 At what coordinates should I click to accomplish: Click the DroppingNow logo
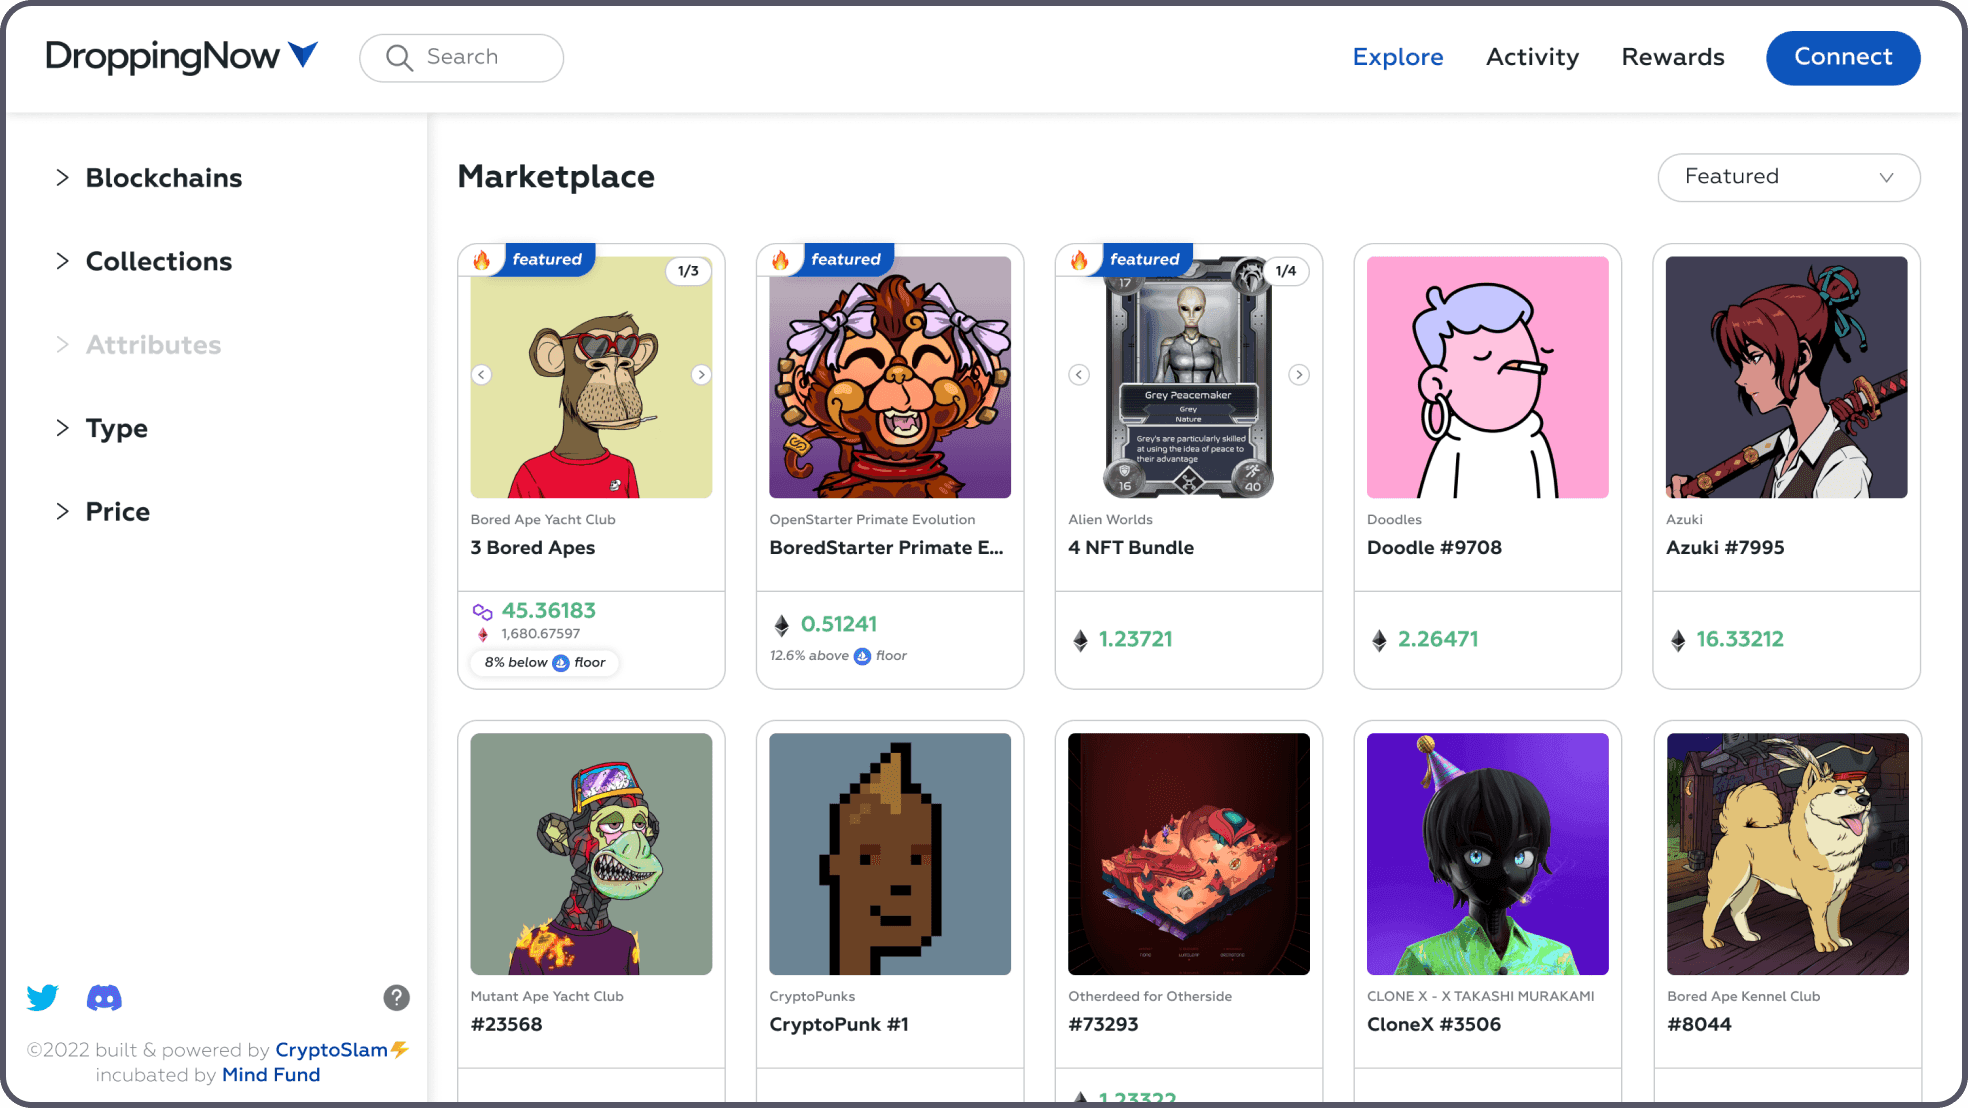(x=182, y=57)
